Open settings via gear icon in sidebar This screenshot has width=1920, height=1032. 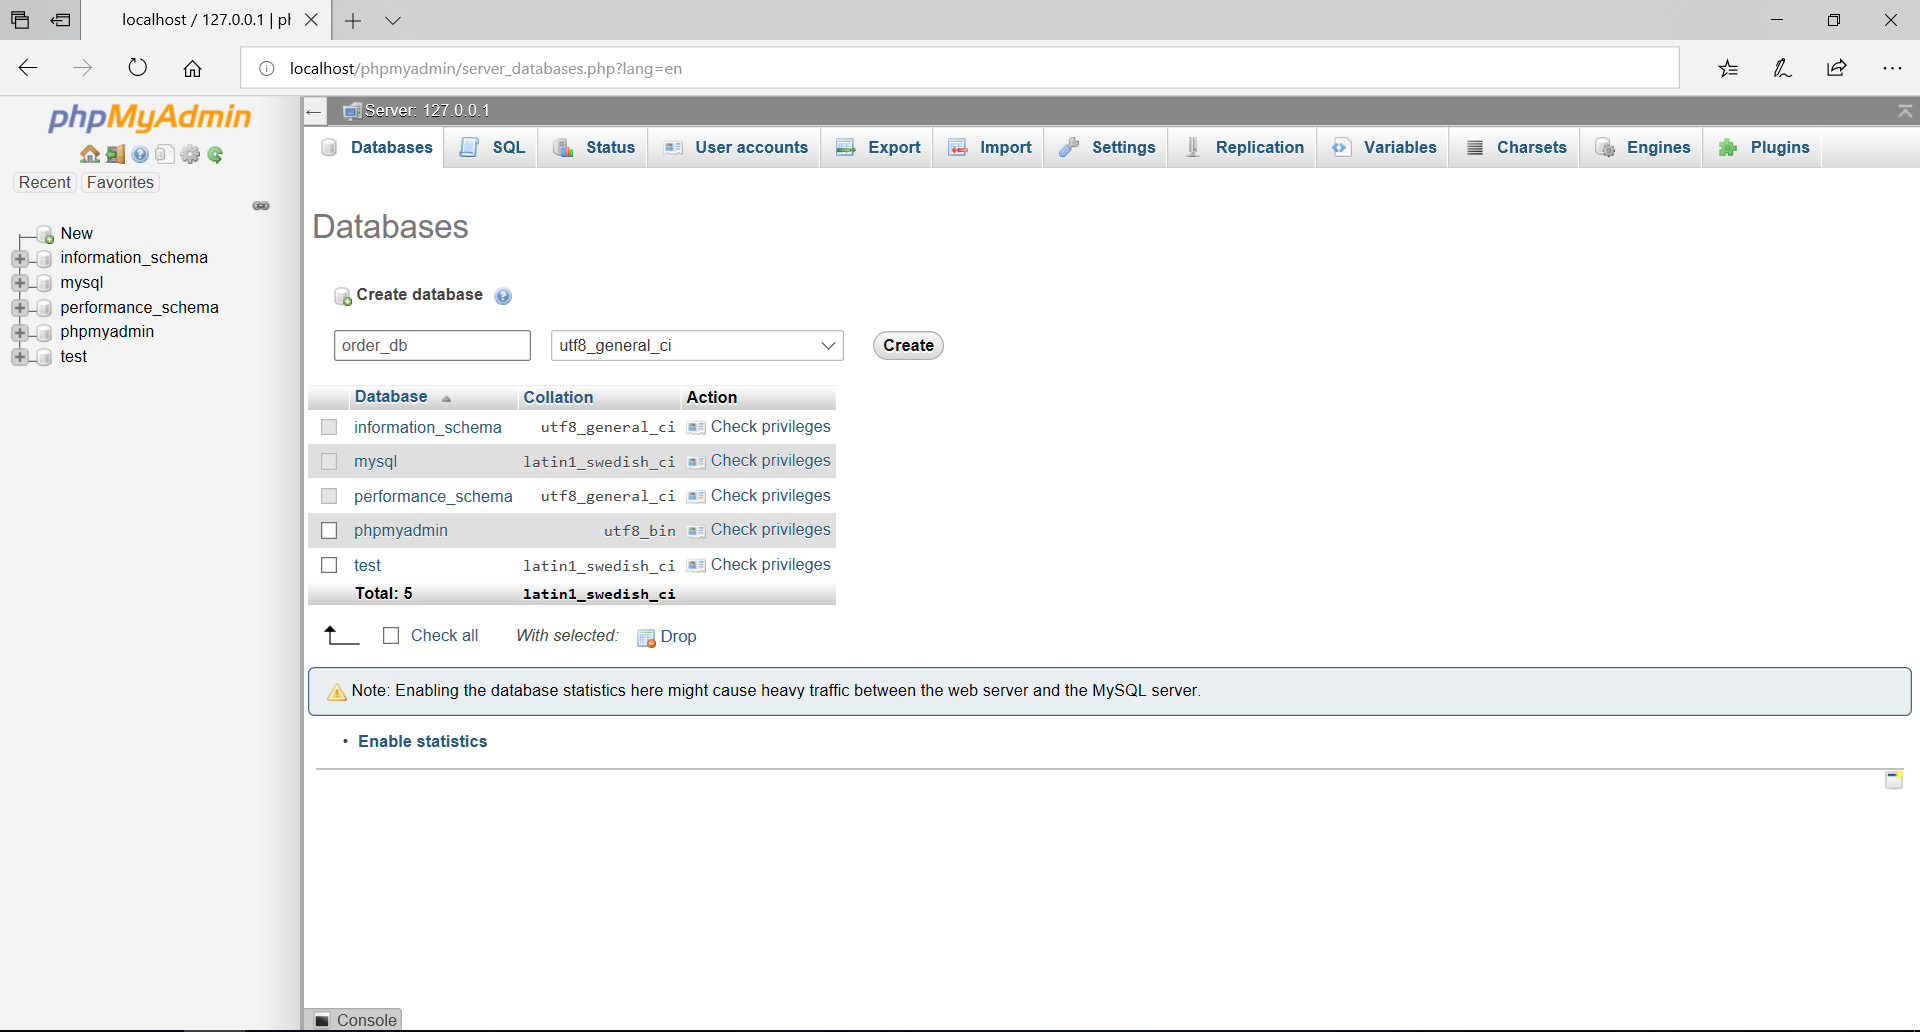(x=190, y=154)
